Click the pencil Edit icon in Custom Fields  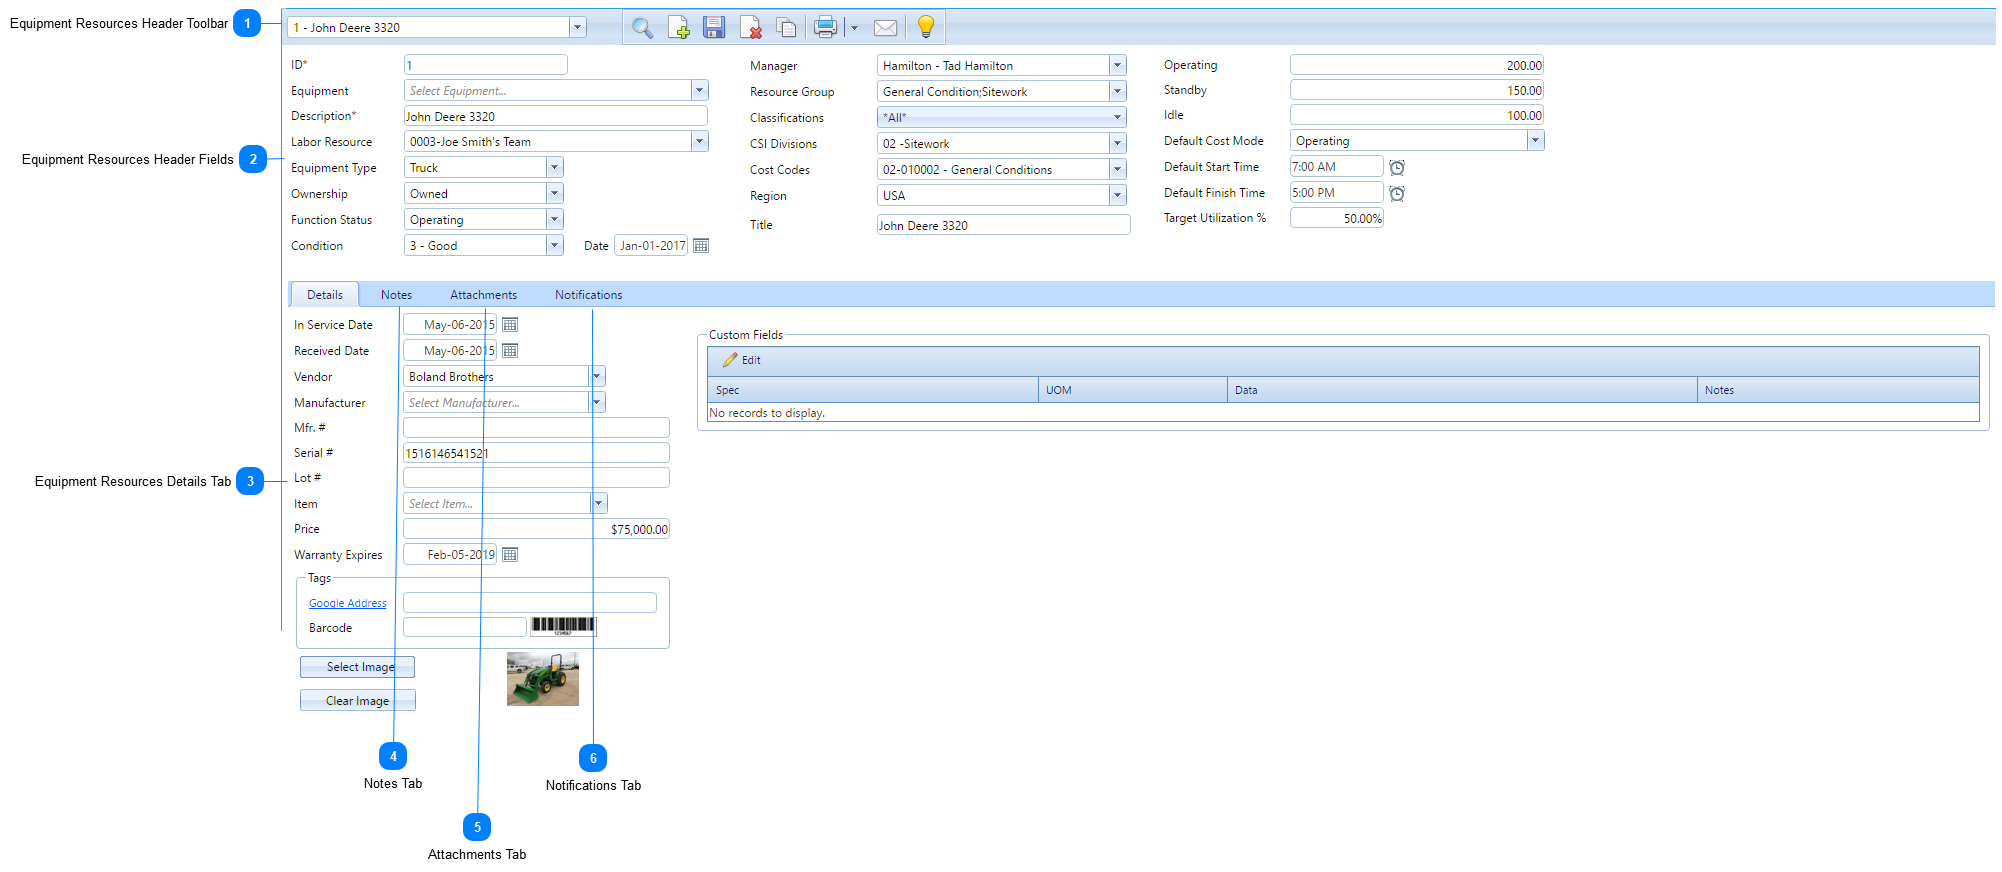(730, 360)
